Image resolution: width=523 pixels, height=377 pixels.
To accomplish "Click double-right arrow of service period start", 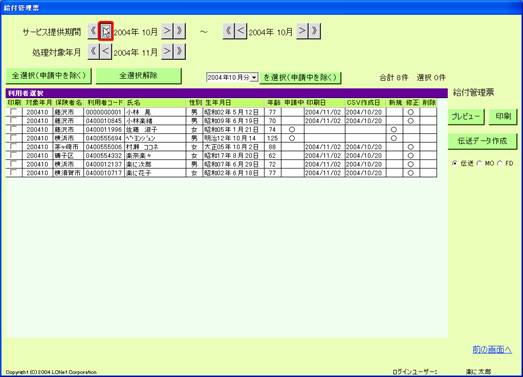I will (180, 31).
